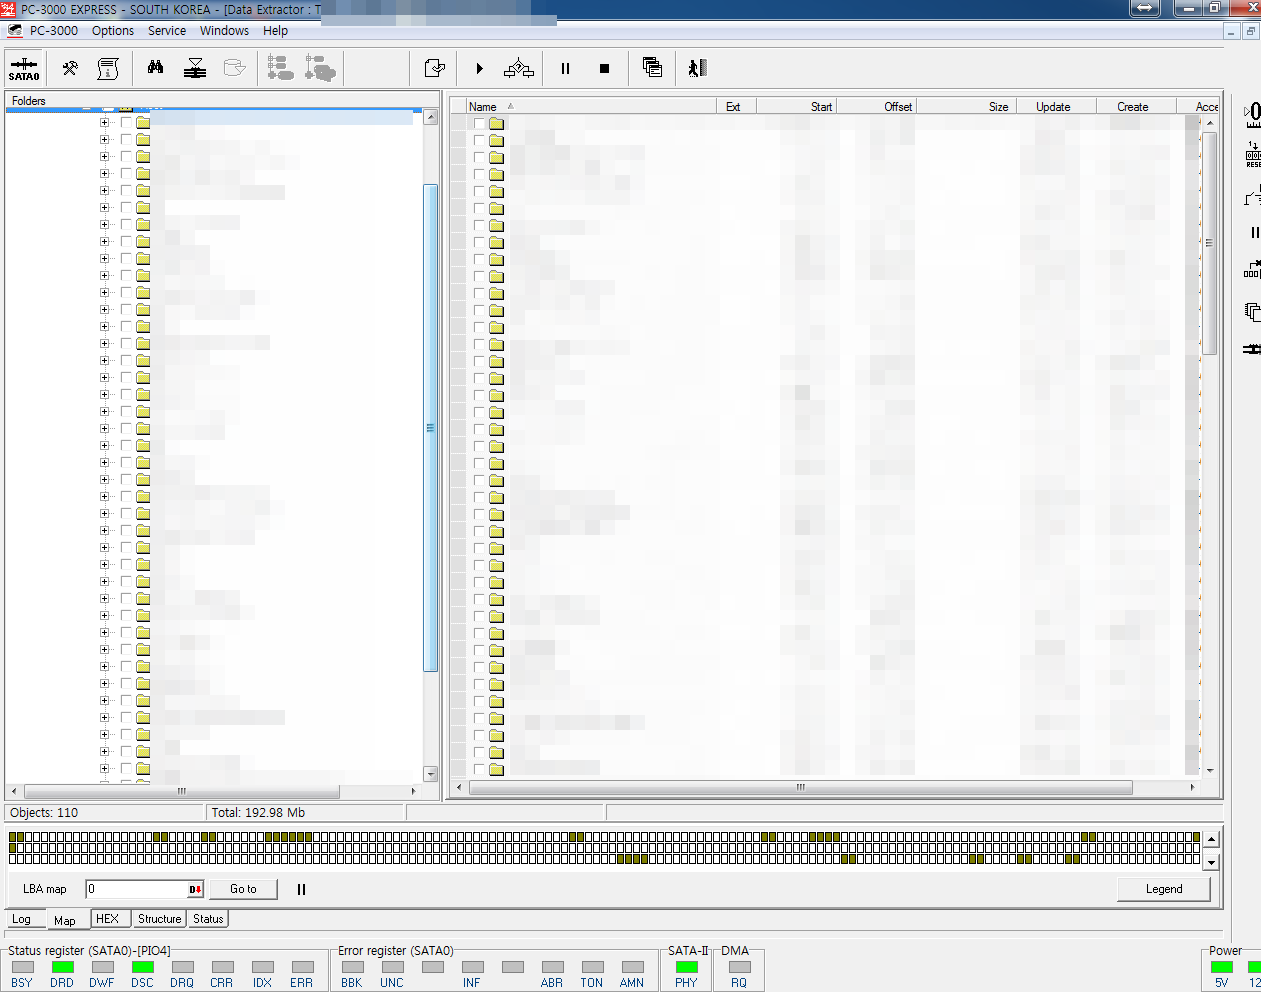Sort file list by Name column
The width and height of the screenshot is (1261, 992).
(x=591, y=106)
